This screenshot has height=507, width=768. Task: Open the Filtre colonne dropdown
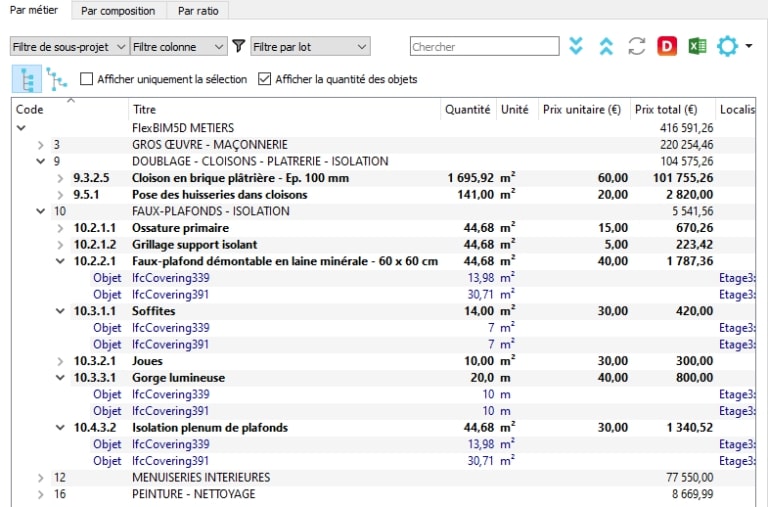[178, 47]
